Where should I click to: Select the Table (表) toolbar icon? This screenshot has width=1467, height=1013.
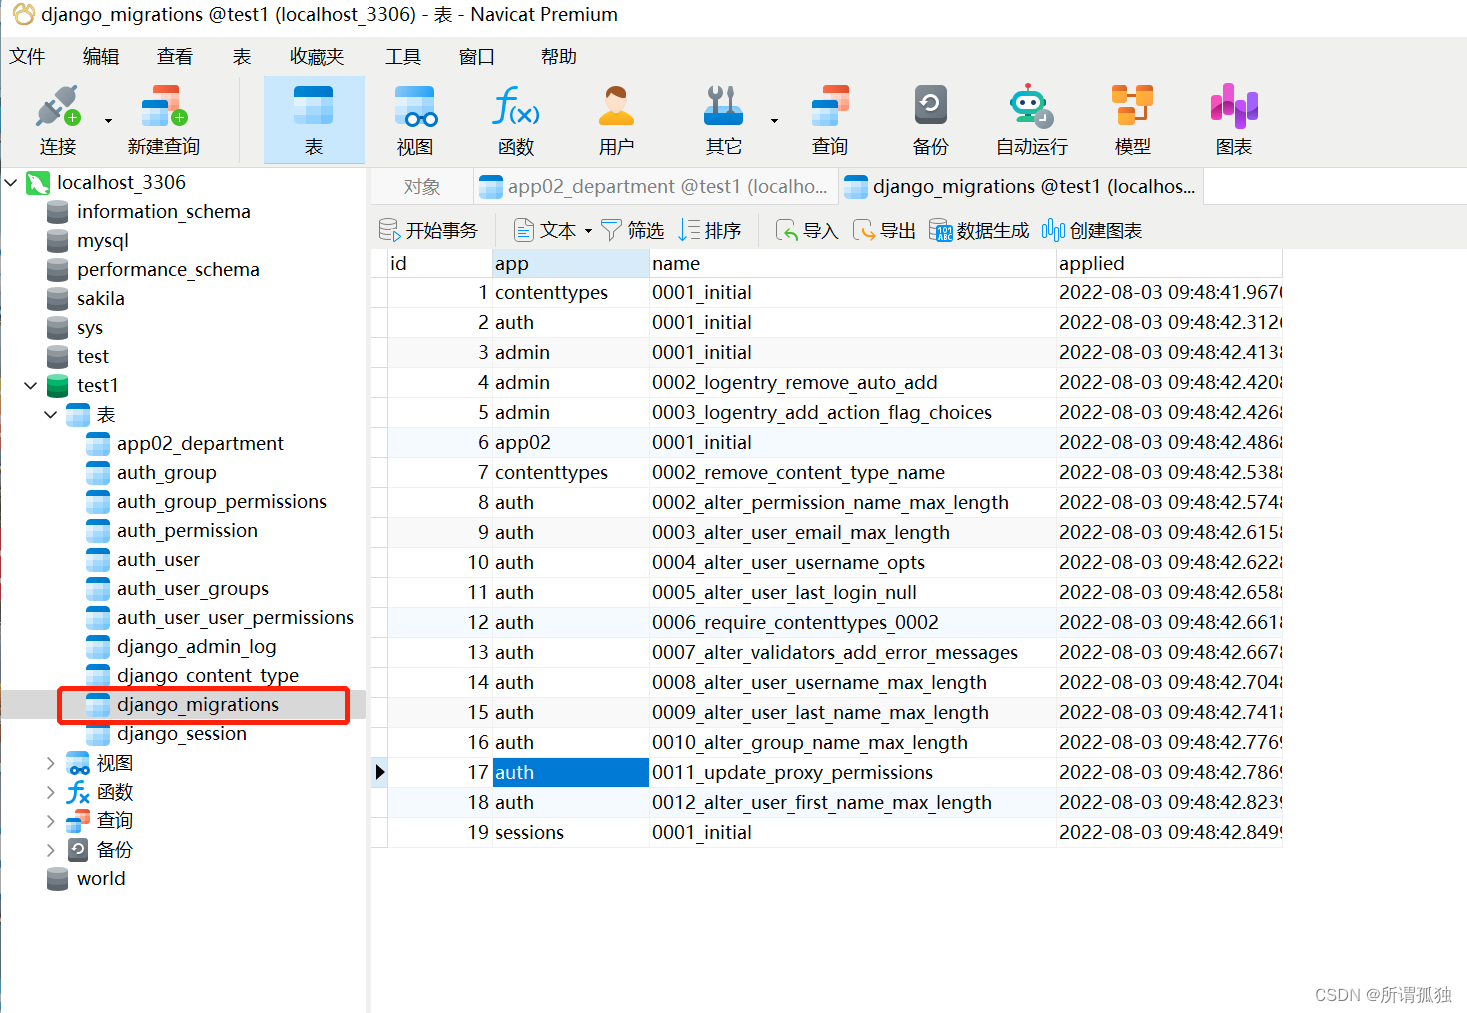tap(314, 120)
